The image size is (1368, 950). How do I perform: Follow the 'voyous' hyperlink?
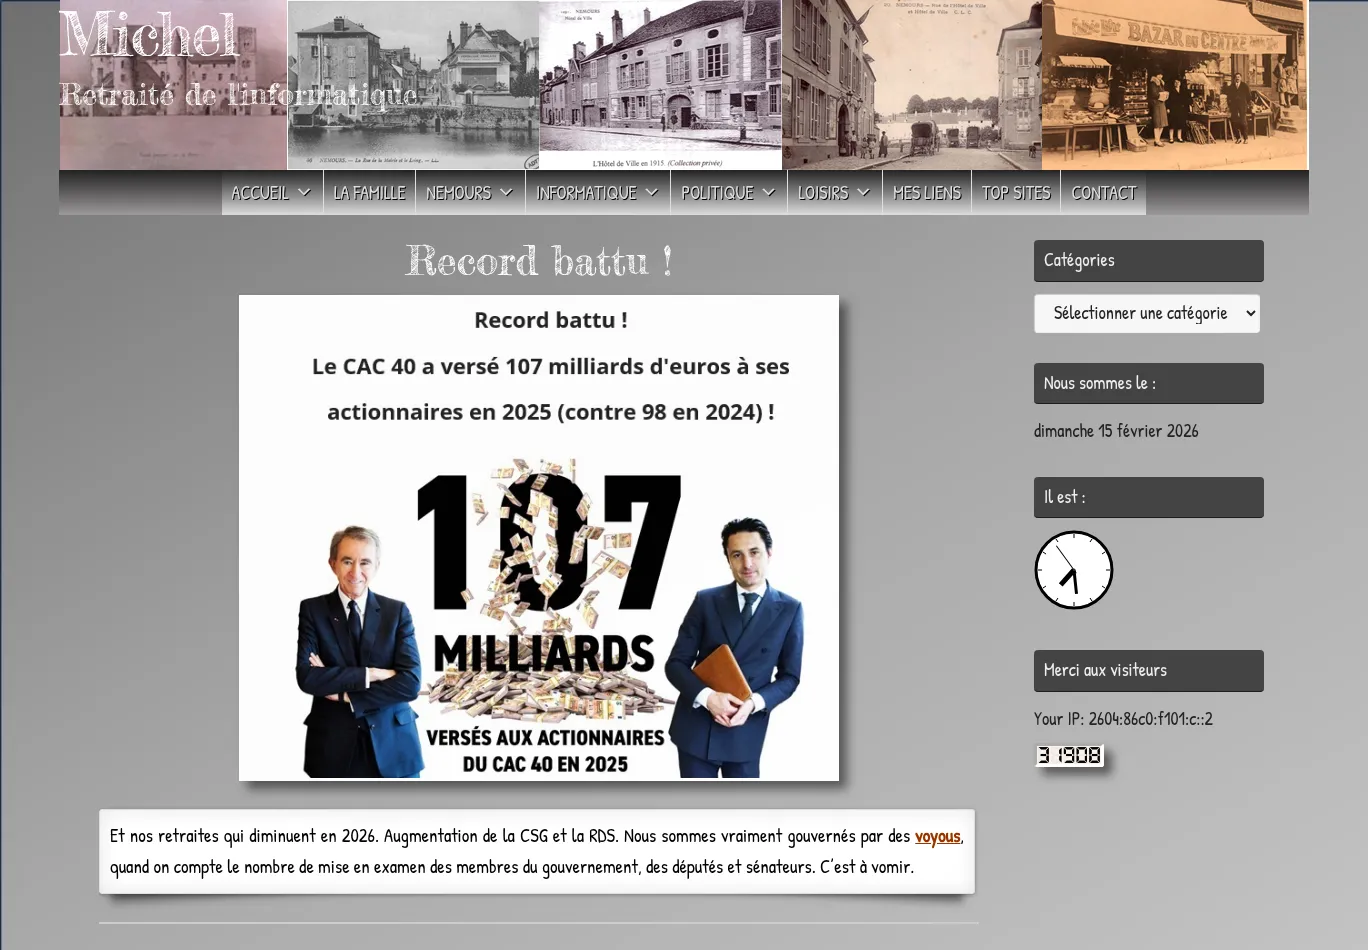[x=937, y=836]
